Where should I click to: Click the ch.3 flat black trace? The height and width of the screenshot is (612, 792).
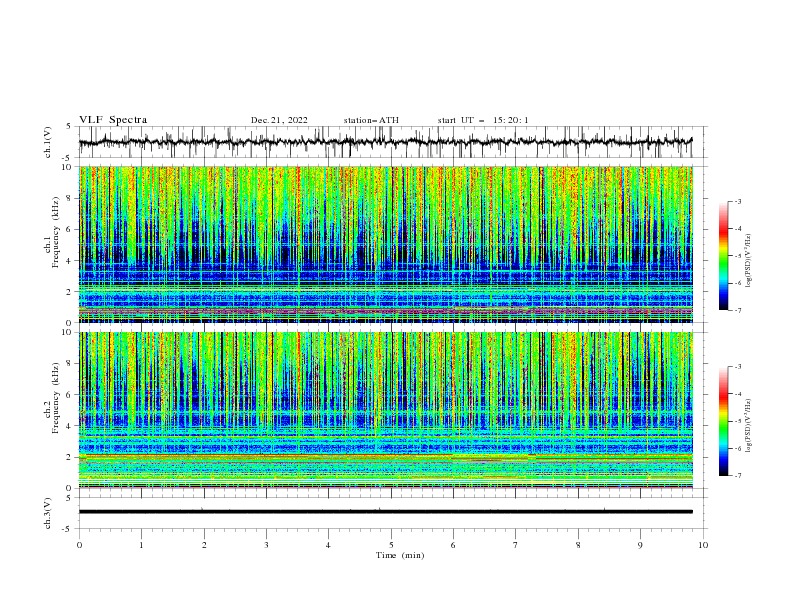pyautogui.click(x=385, y=512)
